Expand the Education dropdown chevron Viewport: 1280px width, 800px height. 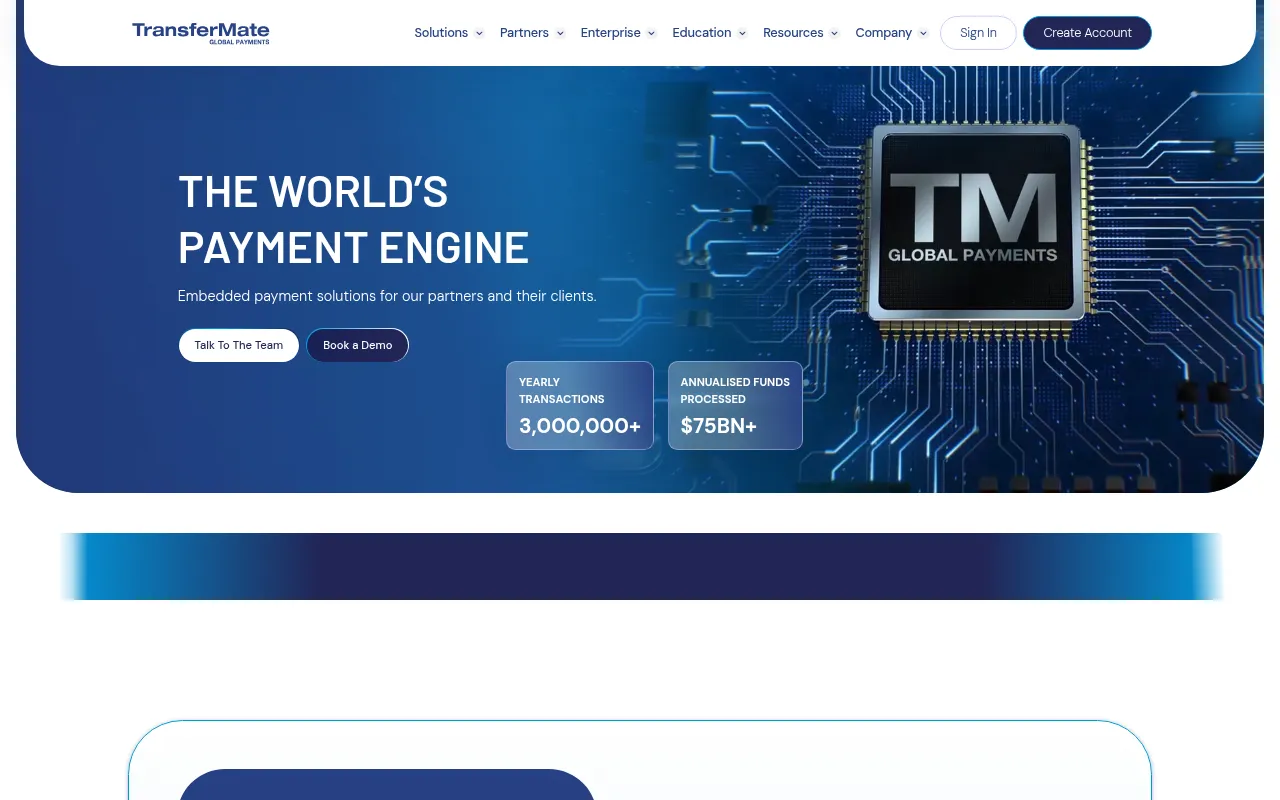click(x=742, y=33)
